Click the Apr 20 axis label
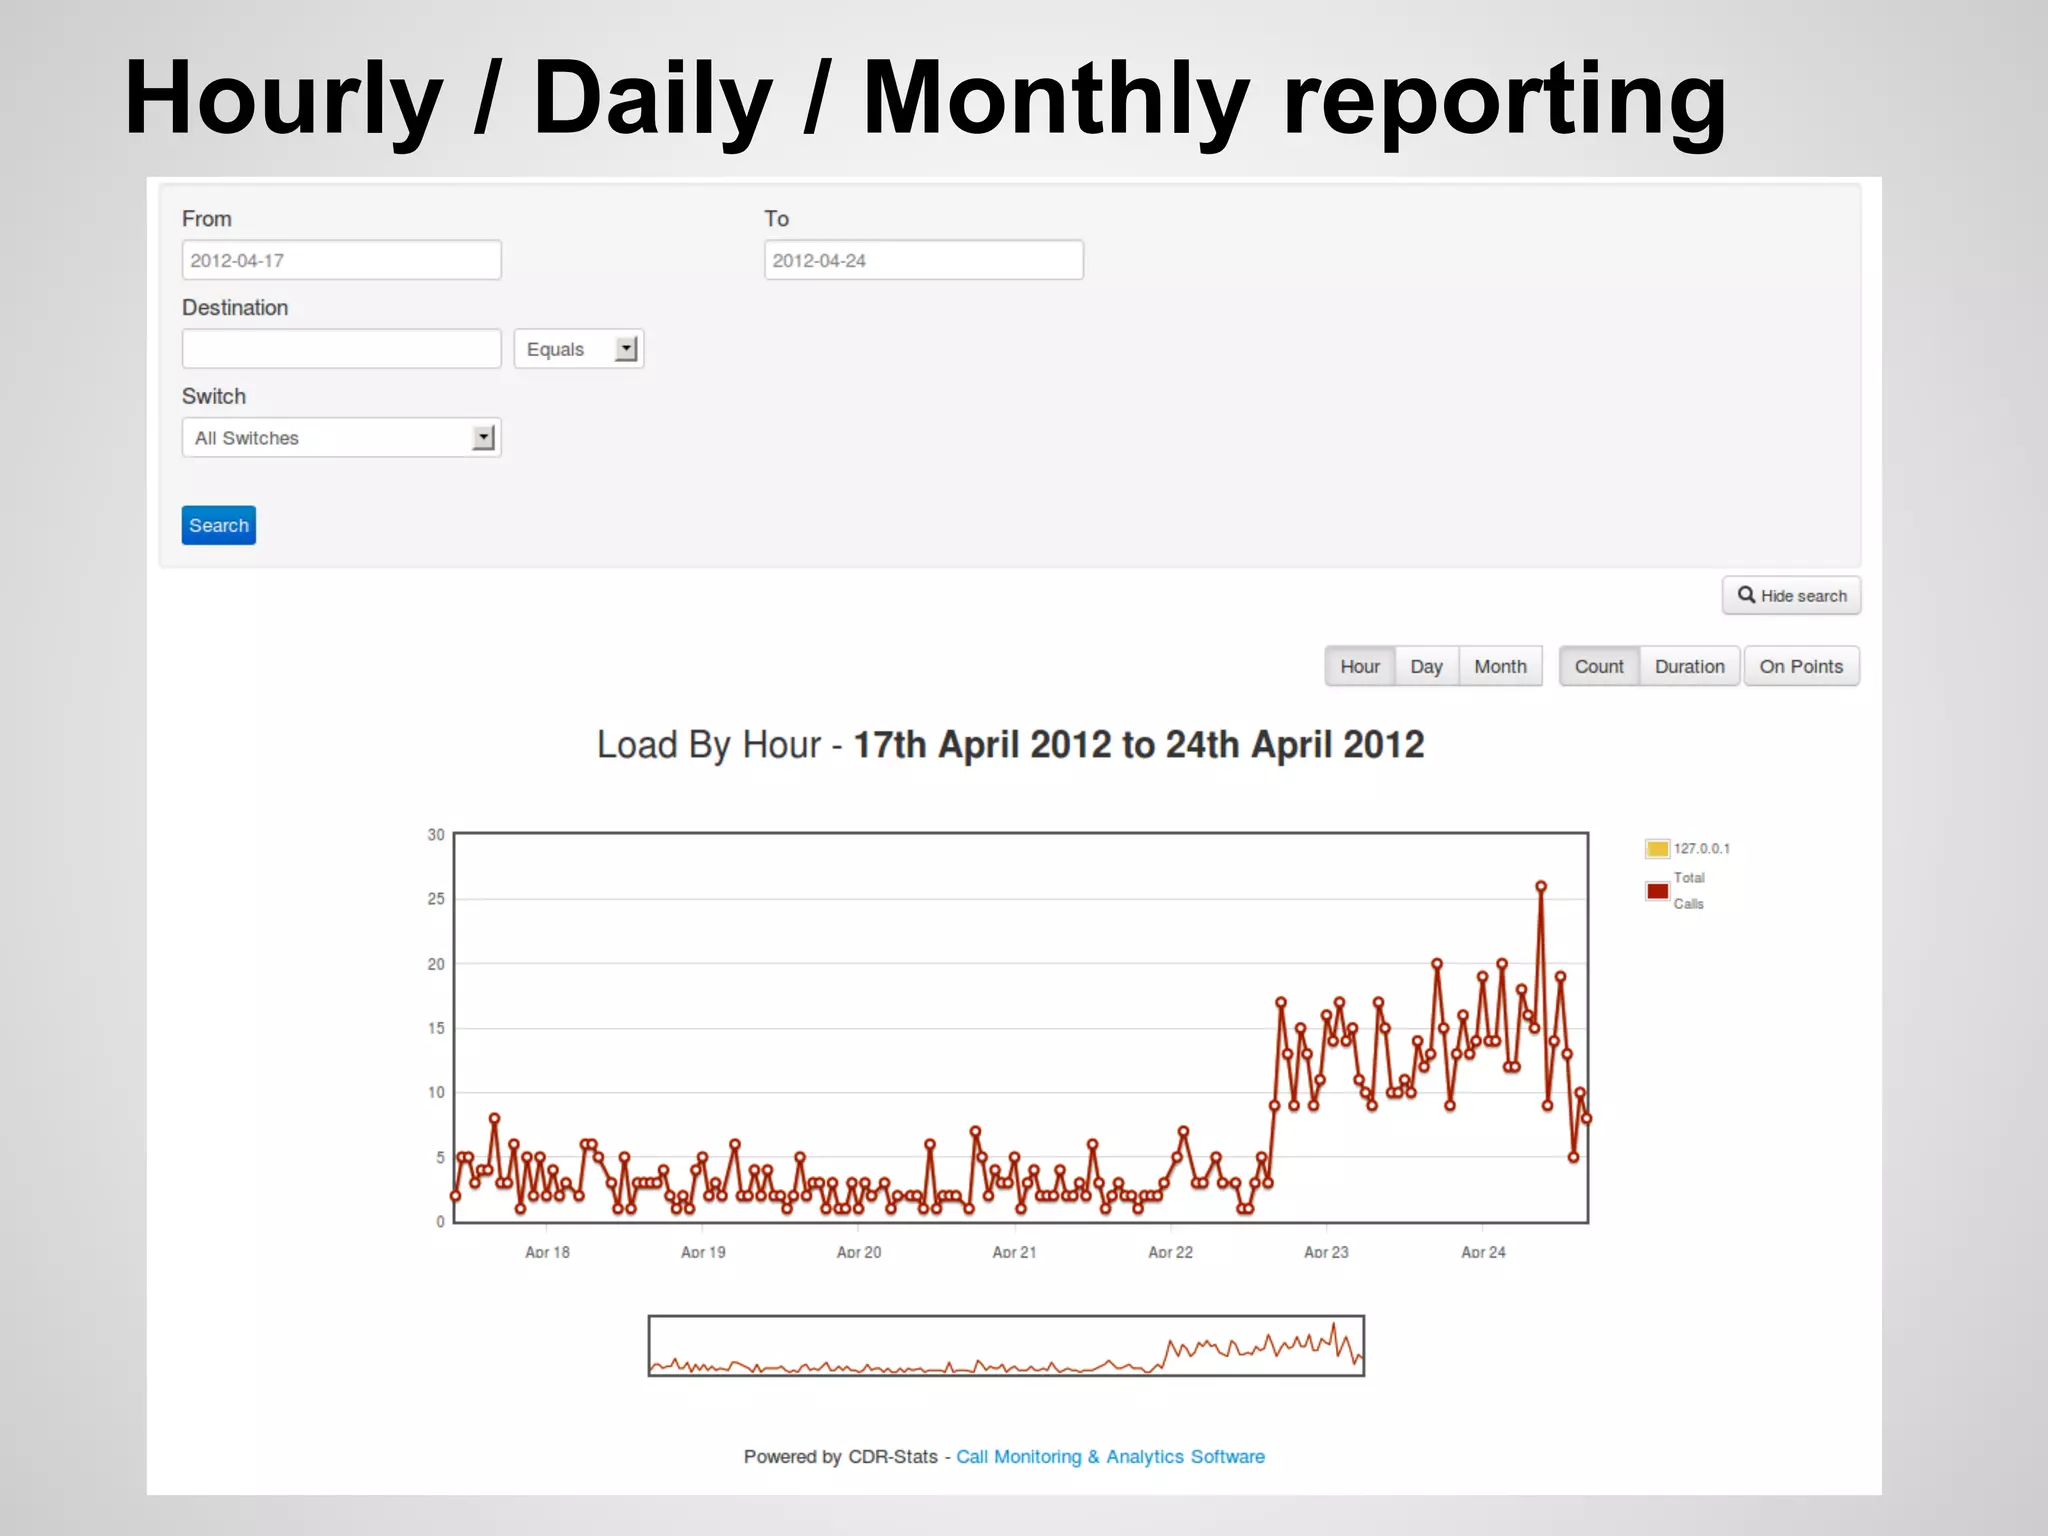The height and width of the screenshot is (1536, 2048). pos(859,1252)
